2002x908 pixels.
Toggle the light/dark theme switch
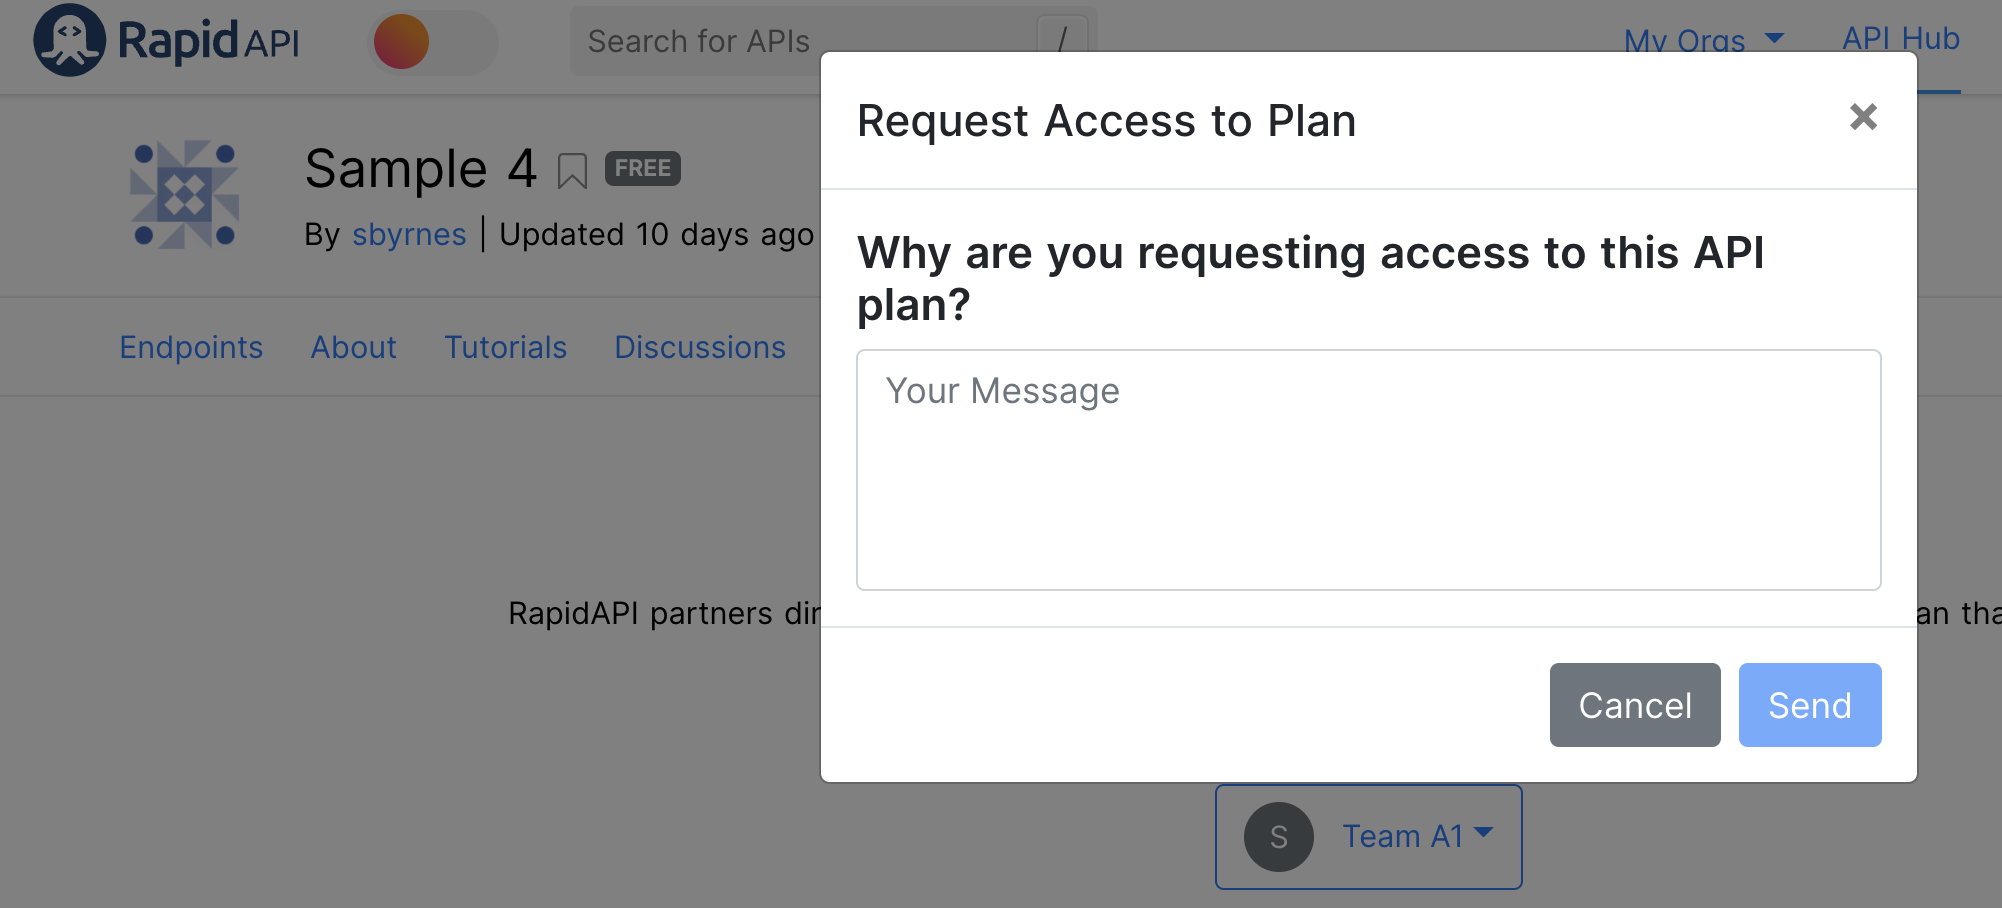click(432, 42)
